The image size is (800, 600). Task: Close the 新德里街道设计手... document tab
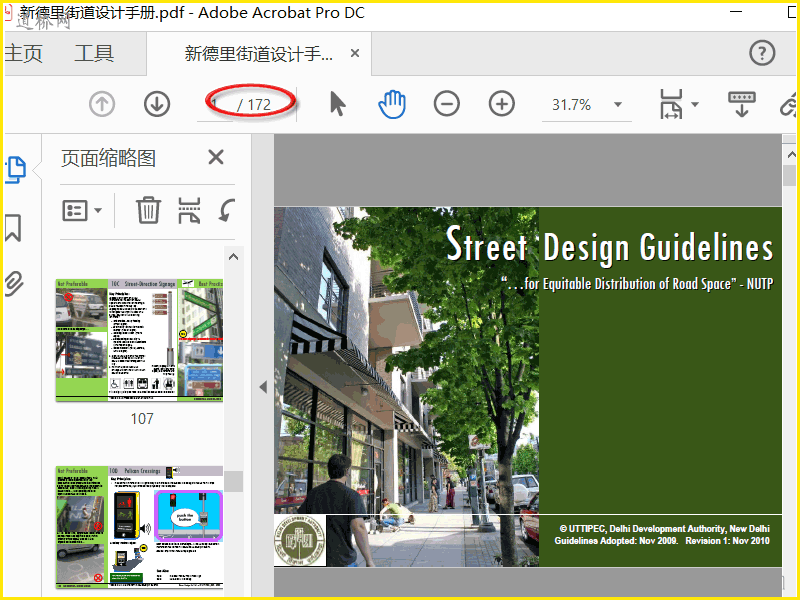(355, 53)
